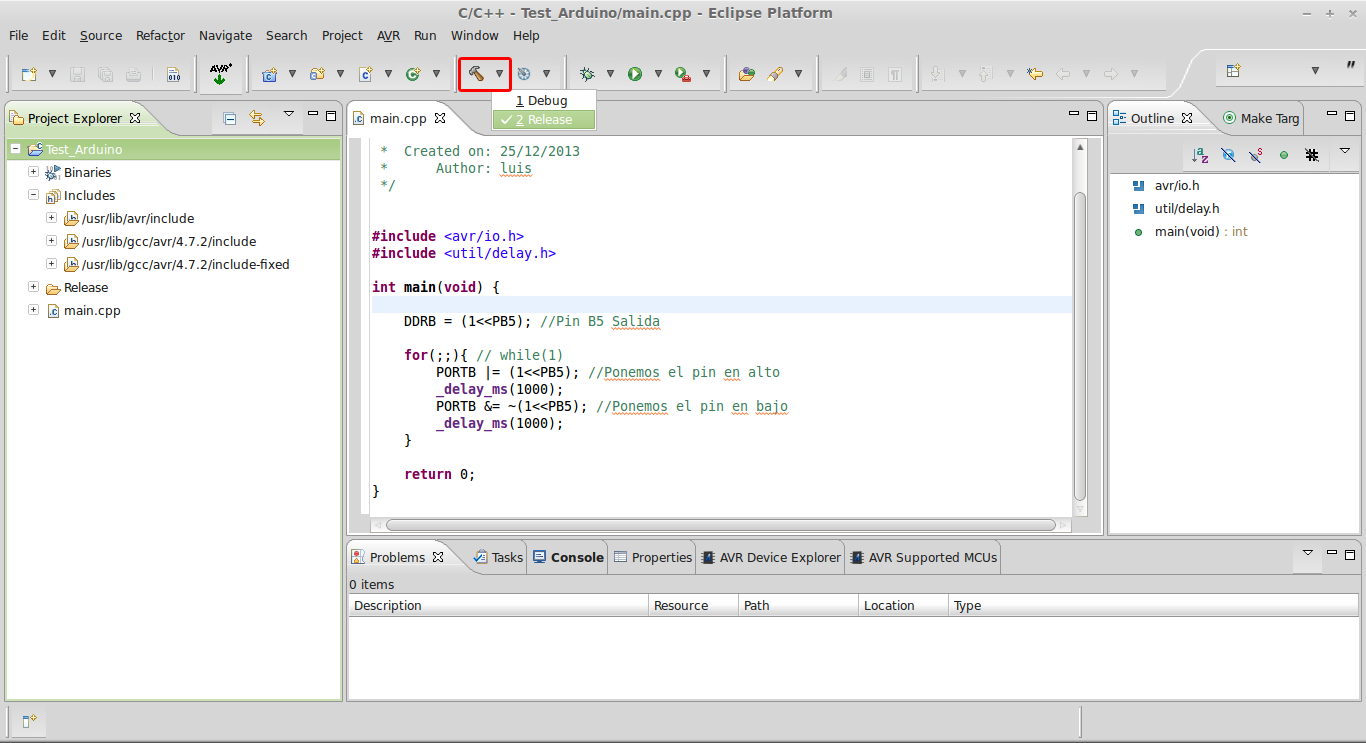Click the New C/C++ Project icon
This screenshot has width=1366, height=743.
[269, 74]
